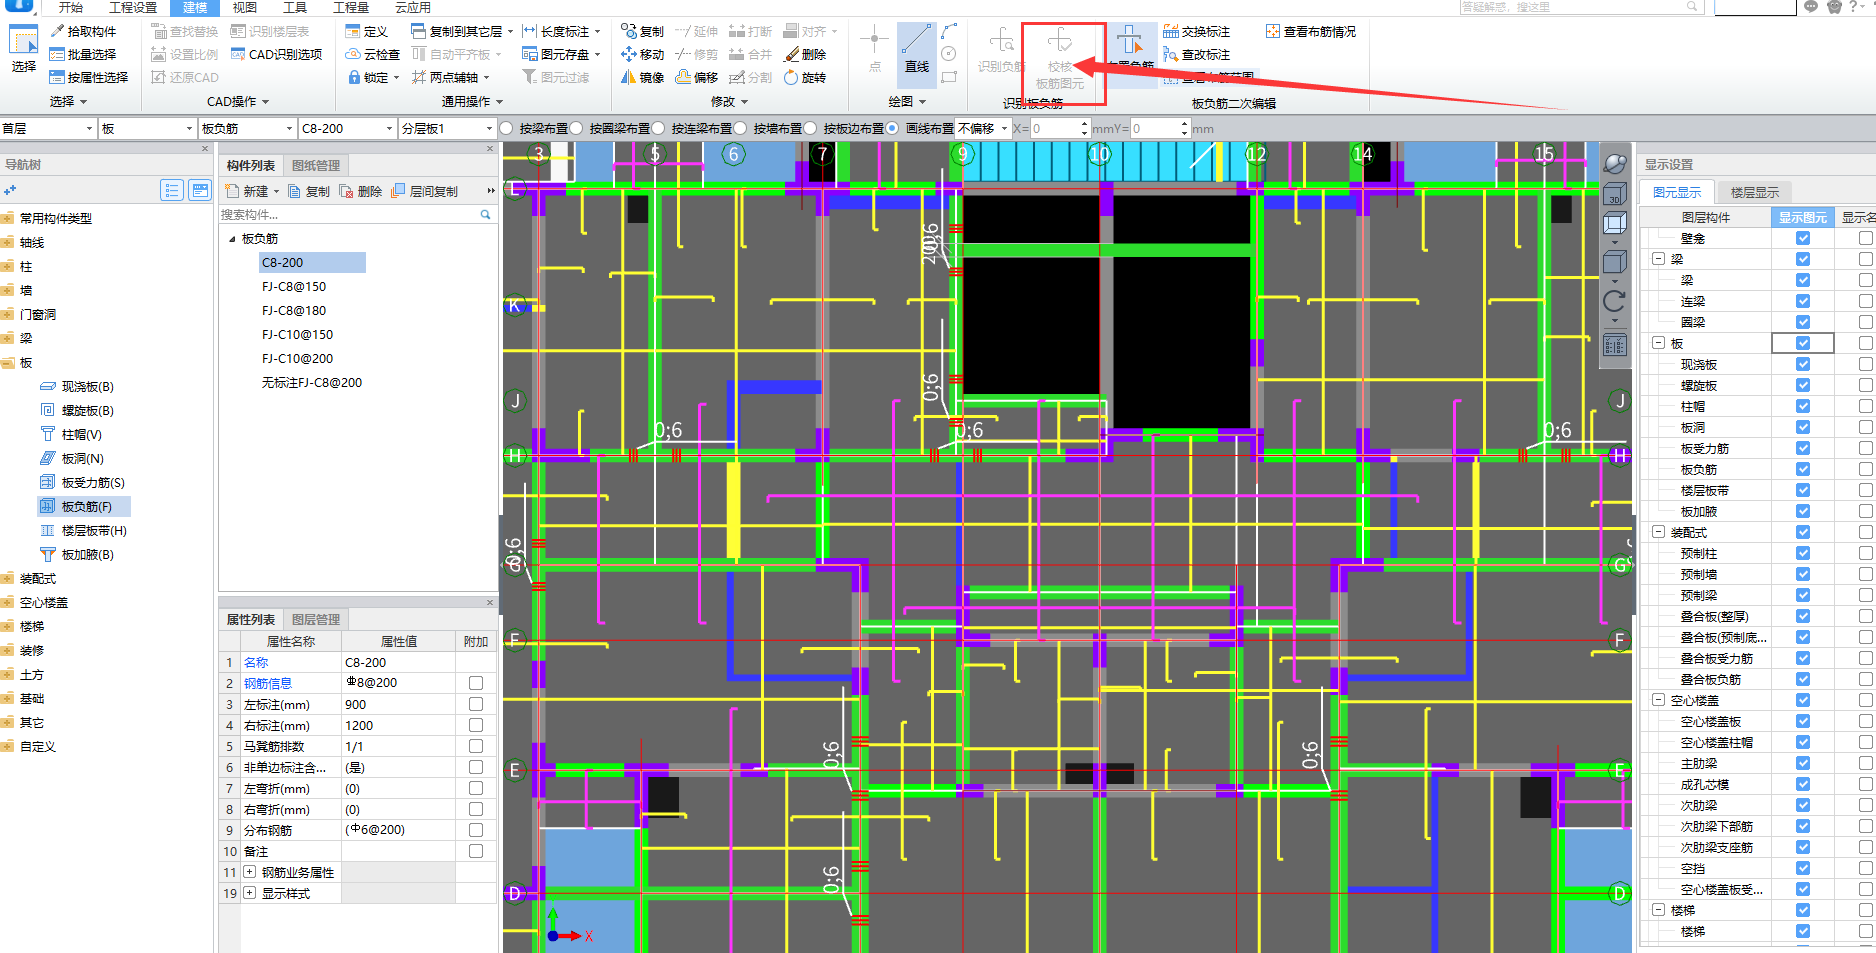This screenshot has height=953, width=1876.
Task: Expand the 通用操作 group arrow
Action: point(499,102)
